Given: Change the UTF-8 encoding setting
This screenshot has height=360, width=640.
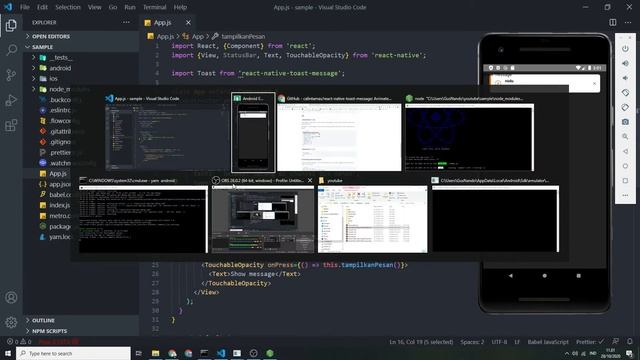Looking at the screenshot, I should pos(499,342).
